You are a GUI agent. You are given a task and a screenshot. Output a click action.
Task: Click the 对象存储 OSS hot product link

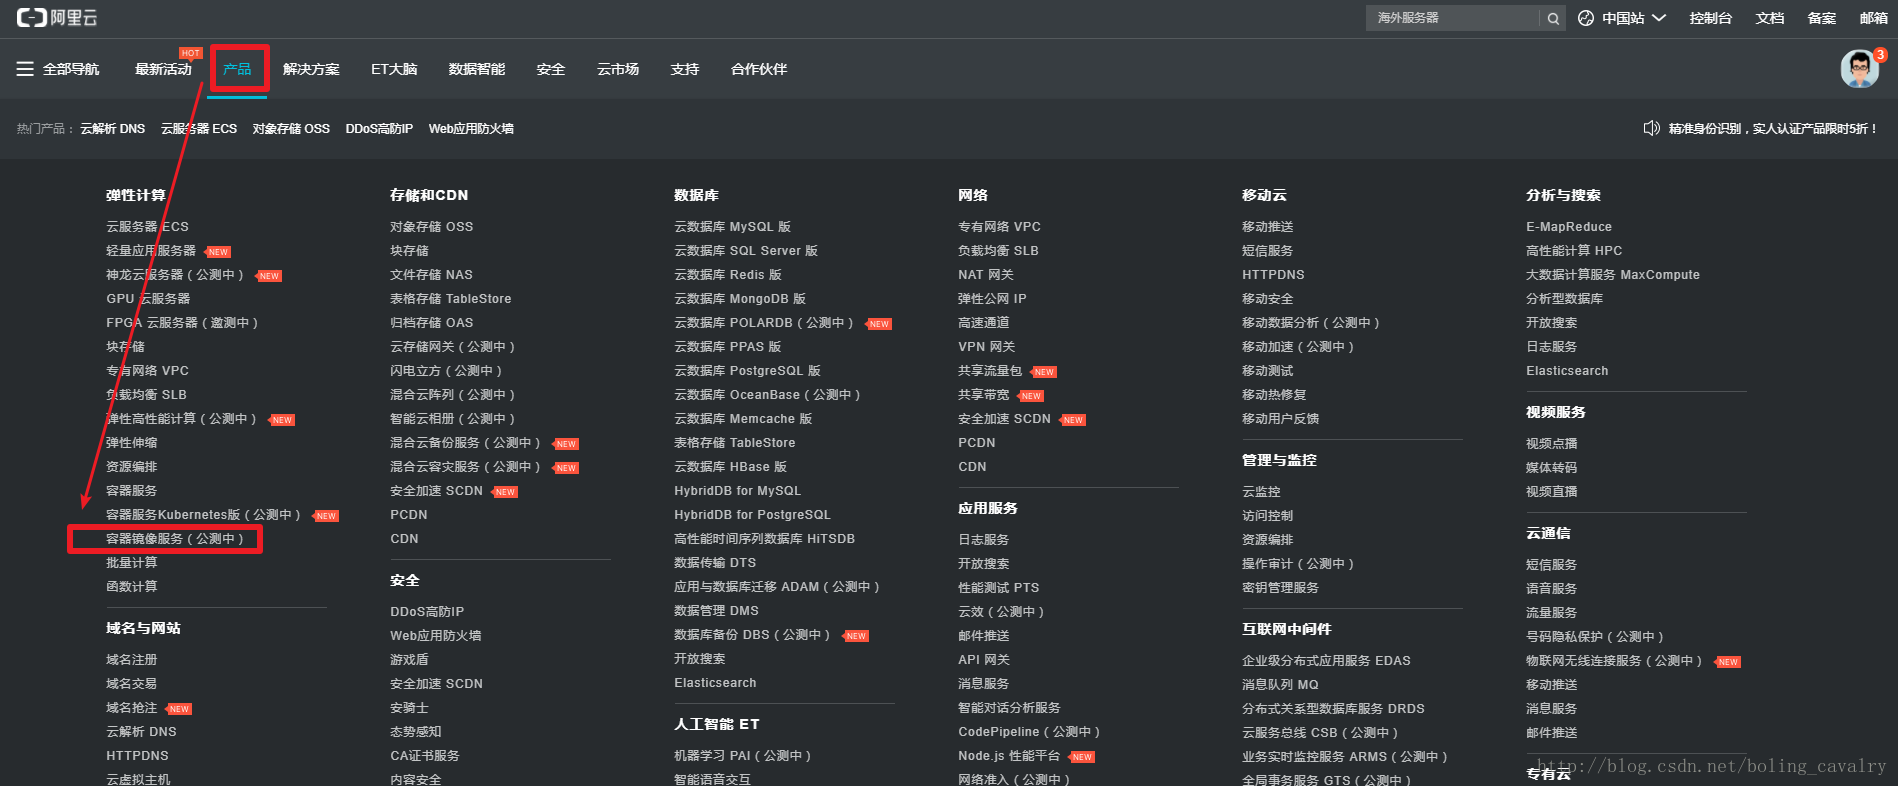pyautogui.click(x=291, y=129)
